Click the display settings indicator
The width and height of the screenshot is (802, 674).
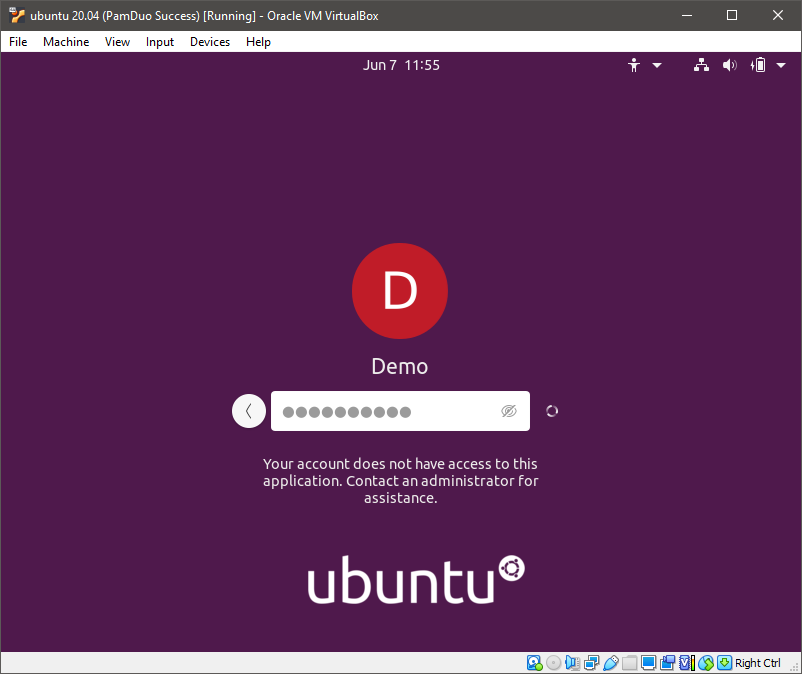point(649,663)
